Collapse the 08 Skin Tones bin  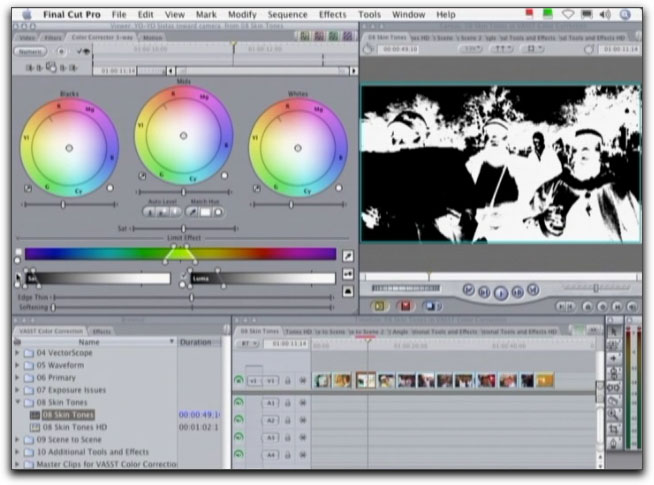tap(17, 401)
